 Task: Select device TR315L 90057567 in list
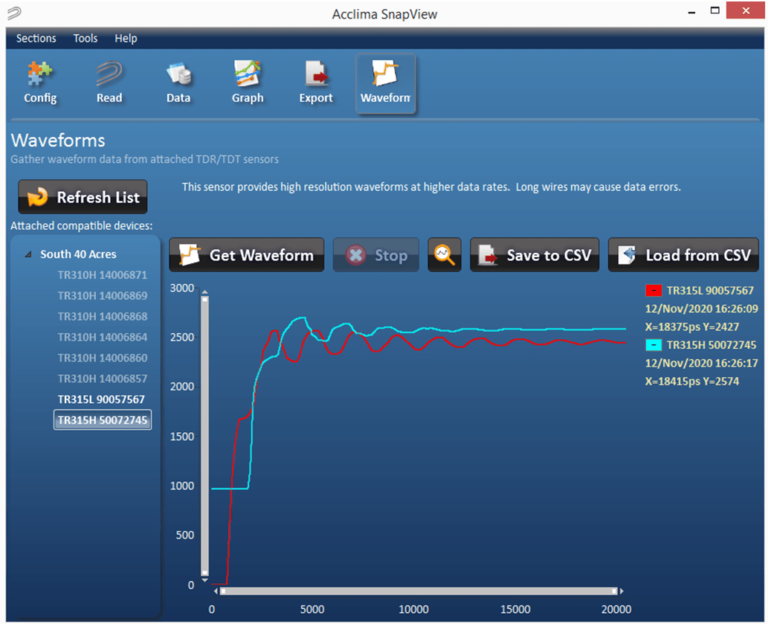102,399
